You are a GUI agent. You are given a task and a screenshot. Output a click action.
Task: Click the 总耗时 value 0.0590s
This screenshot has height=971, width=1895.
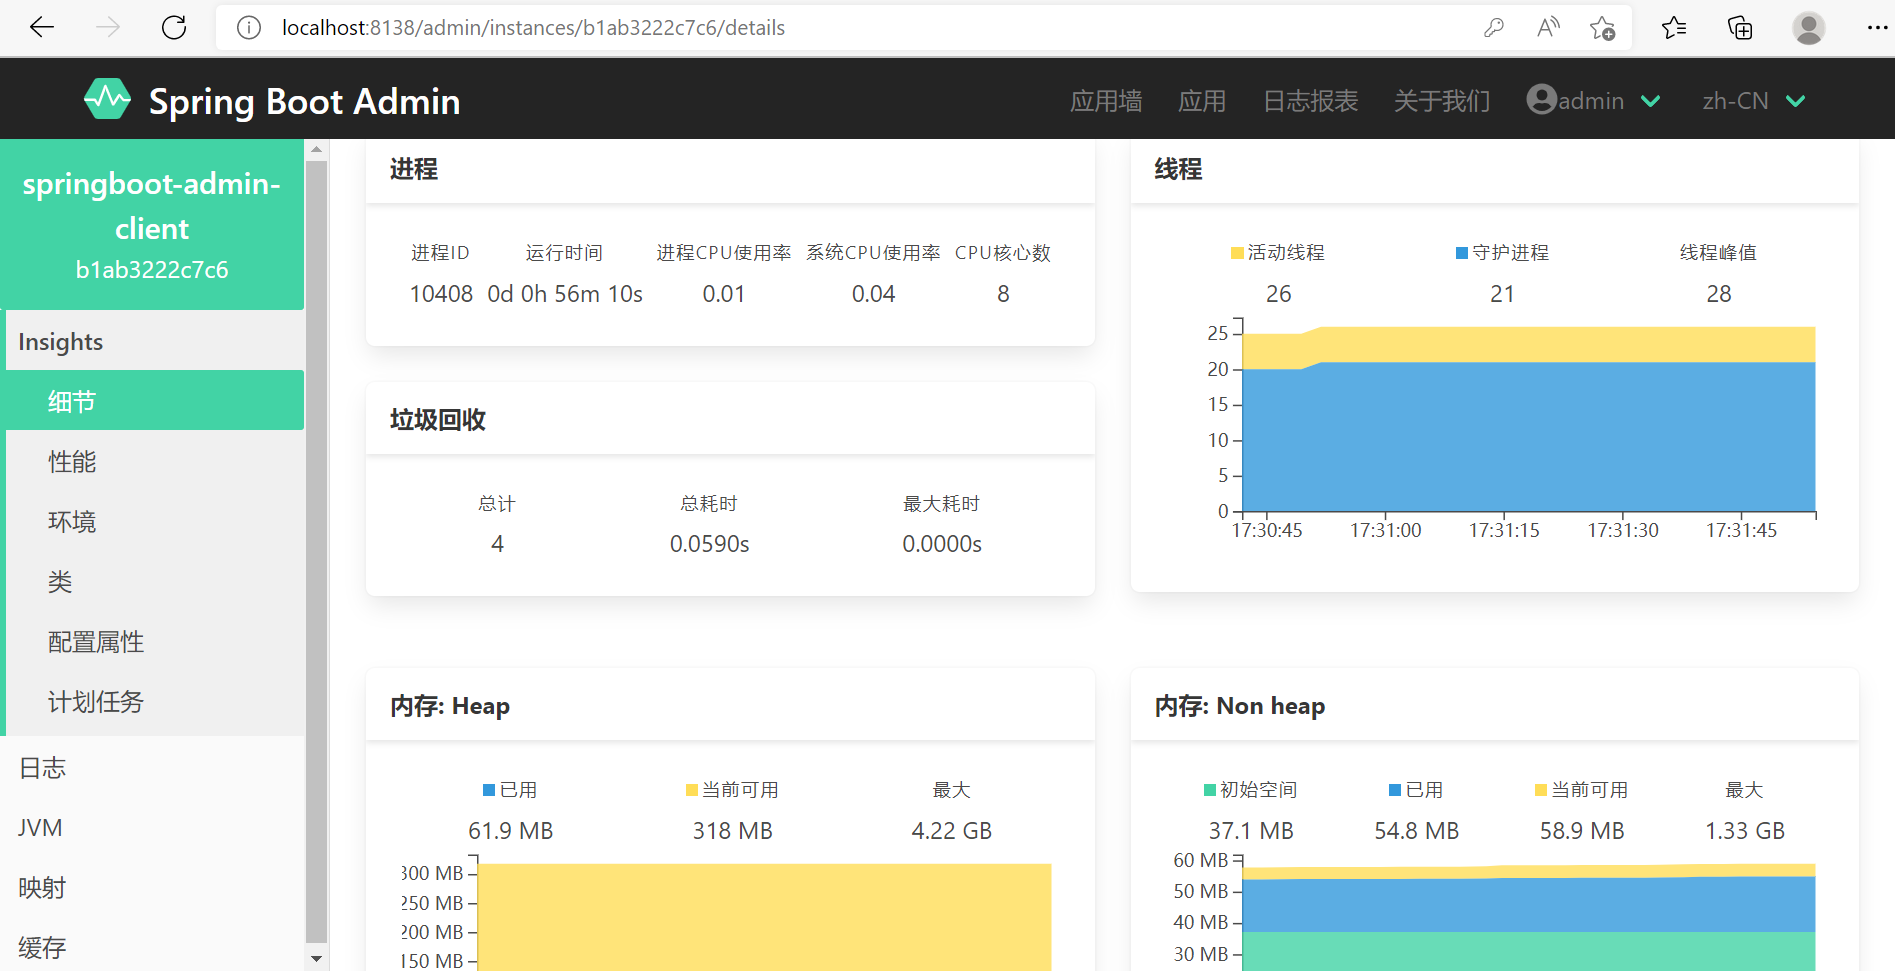pos(710,544)
